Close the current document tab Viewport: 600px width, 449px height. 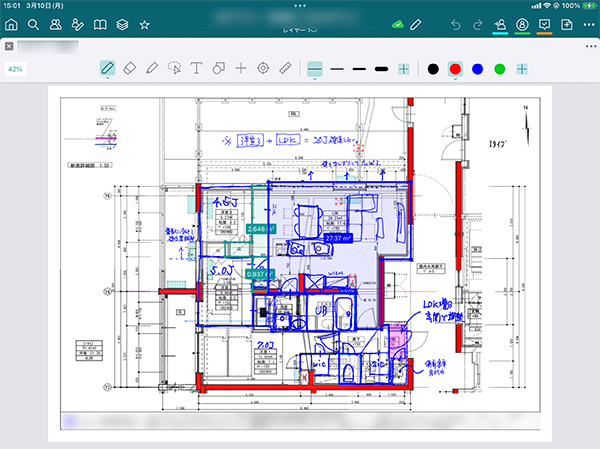9,46
